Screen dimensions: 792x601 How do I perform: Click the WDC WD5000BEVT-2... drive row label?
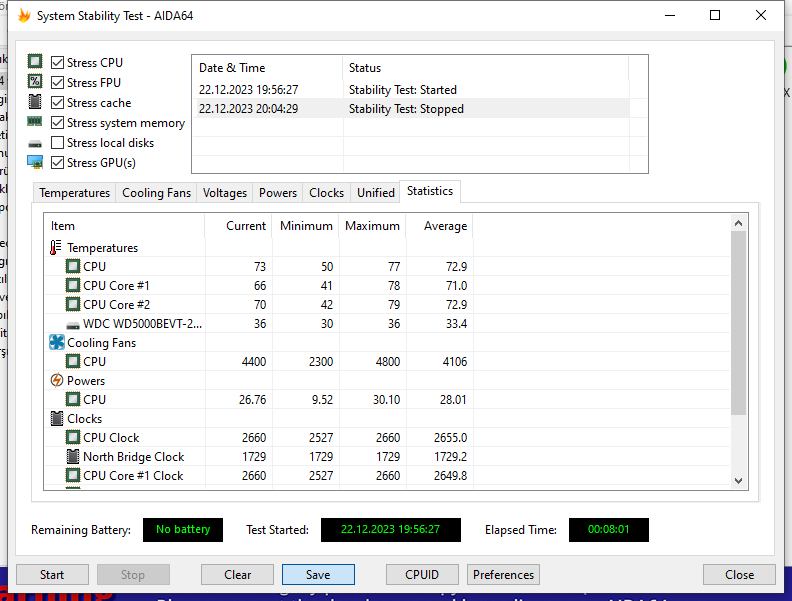(x=142, y=324)
